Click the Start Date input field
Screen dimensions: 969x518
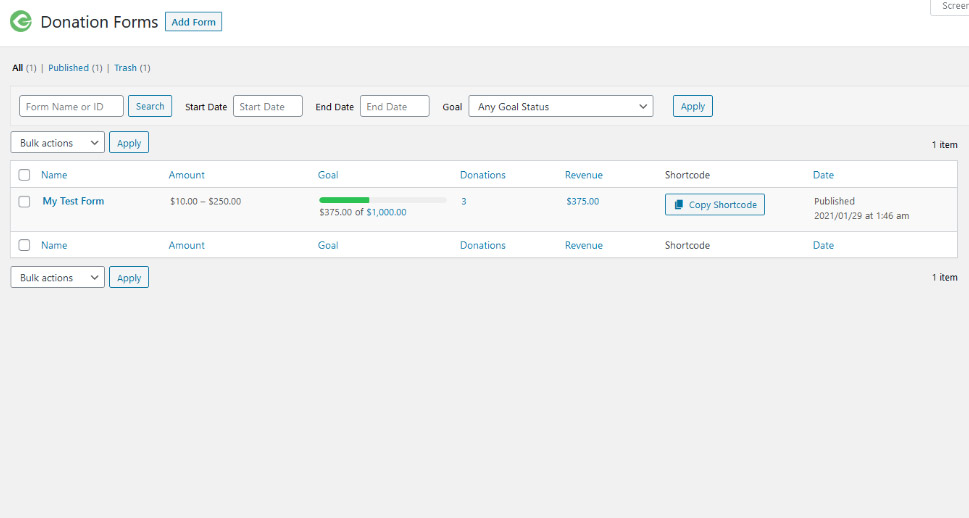point(268,107)
